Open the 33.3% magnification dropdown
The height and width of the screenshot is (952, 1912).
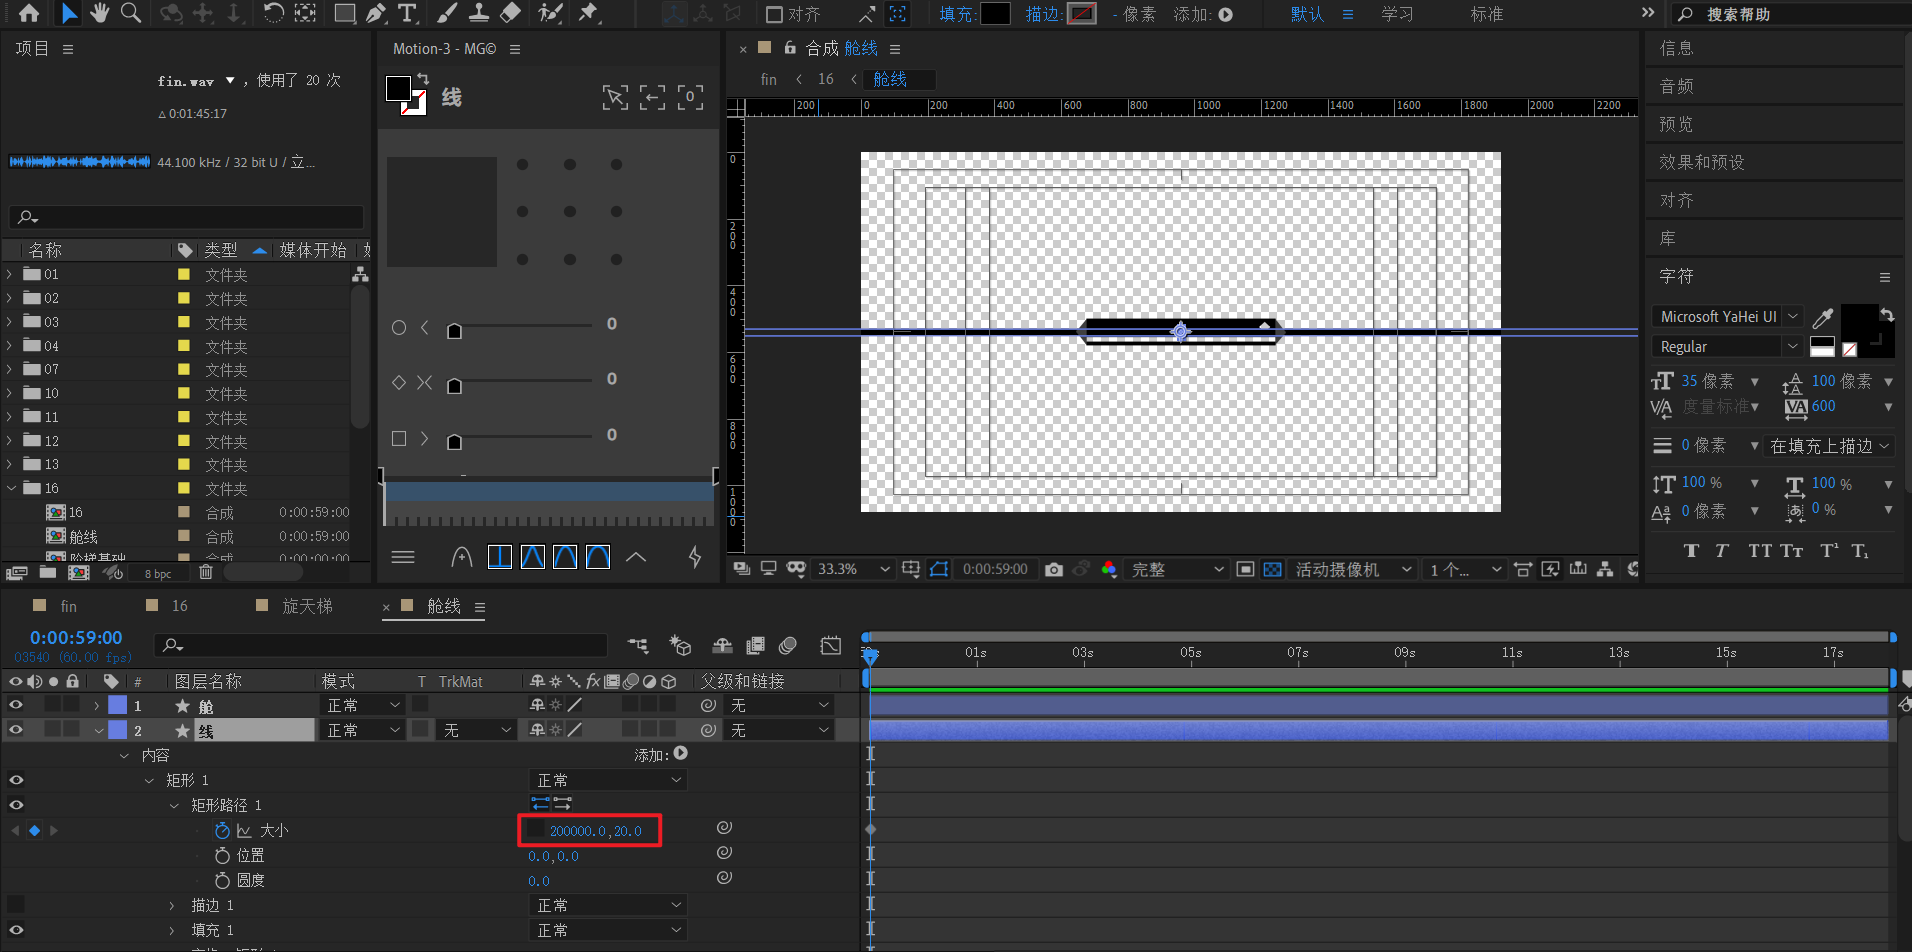(852, 569)
